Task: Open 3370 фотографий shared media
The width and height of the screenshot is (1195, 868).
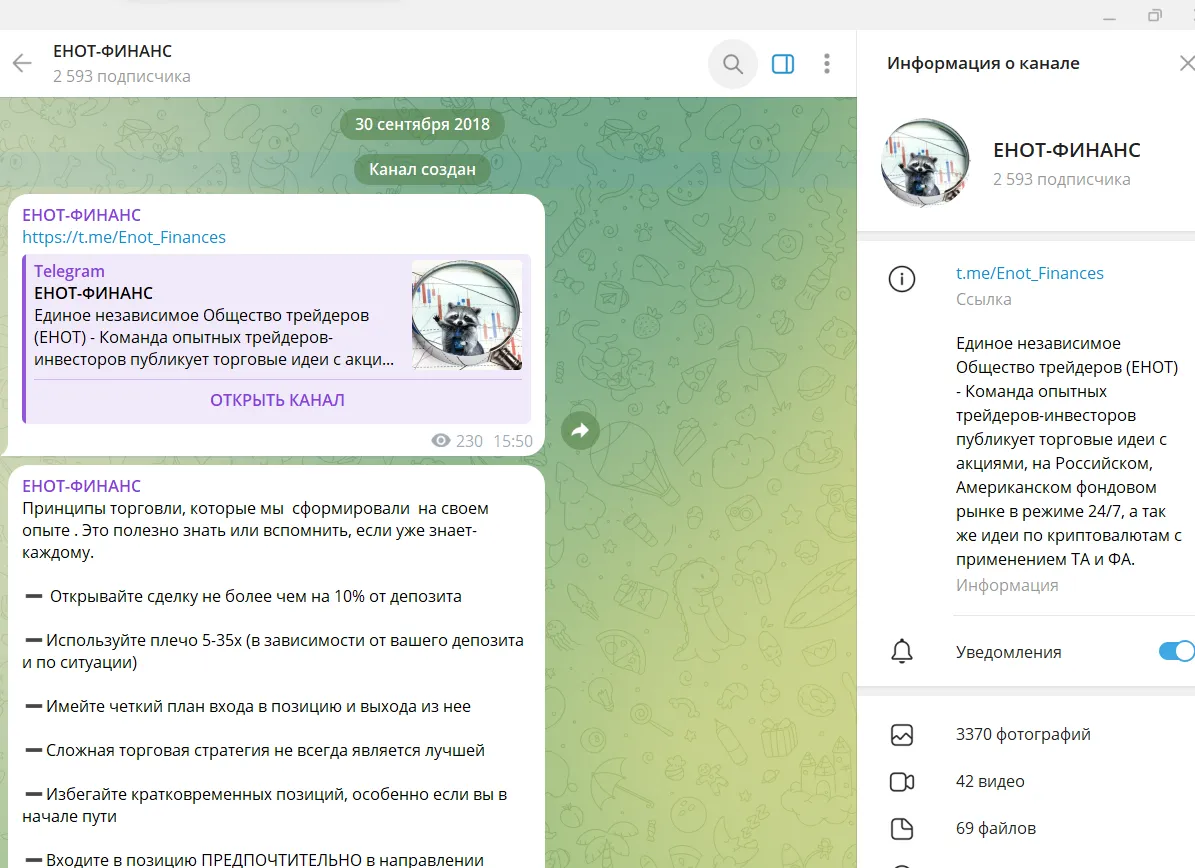Action: 1023,734
